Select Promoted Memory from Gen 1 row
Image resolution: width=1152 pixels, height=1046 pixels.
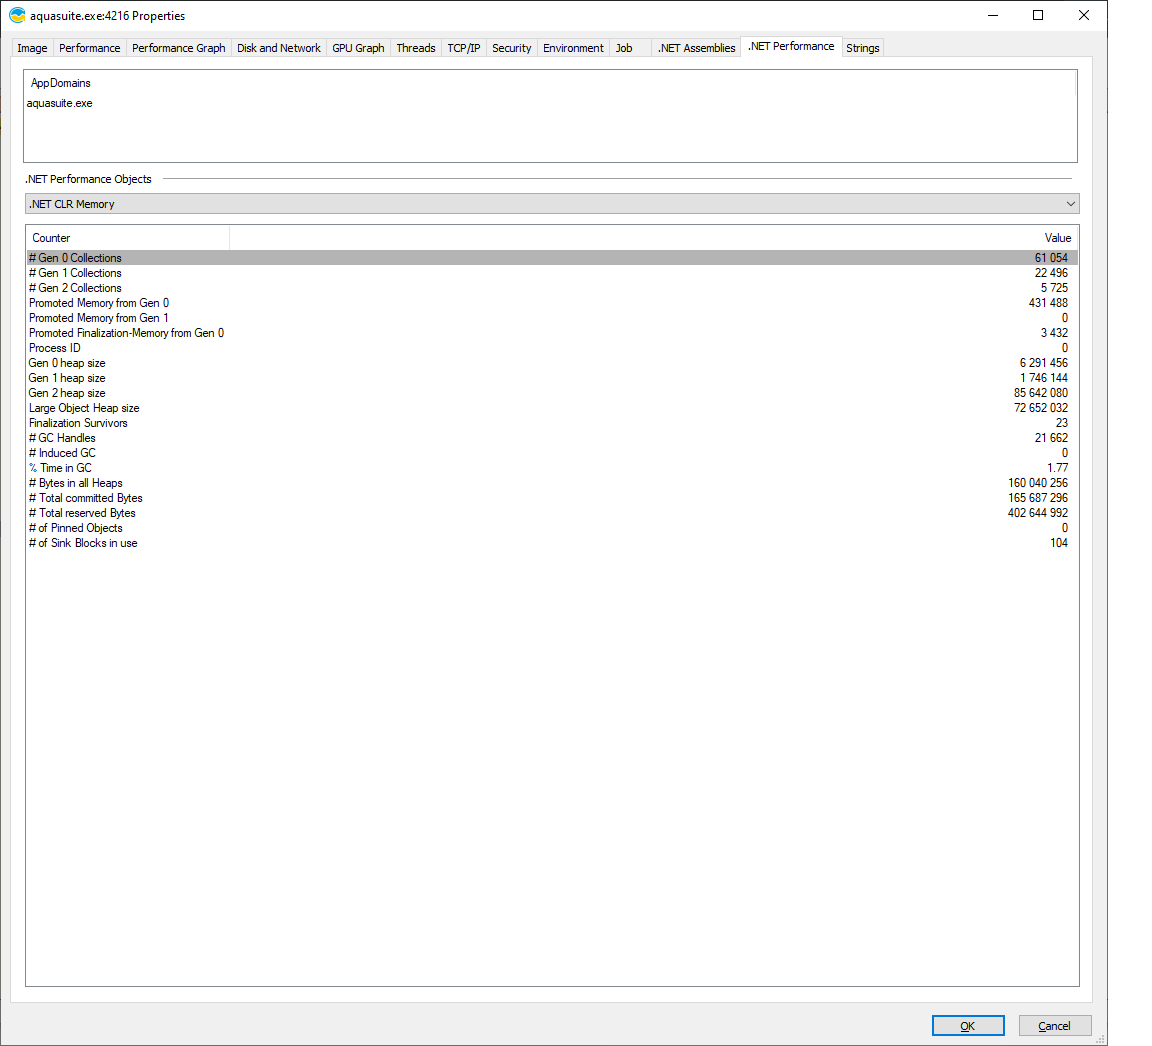coord(552,318)
